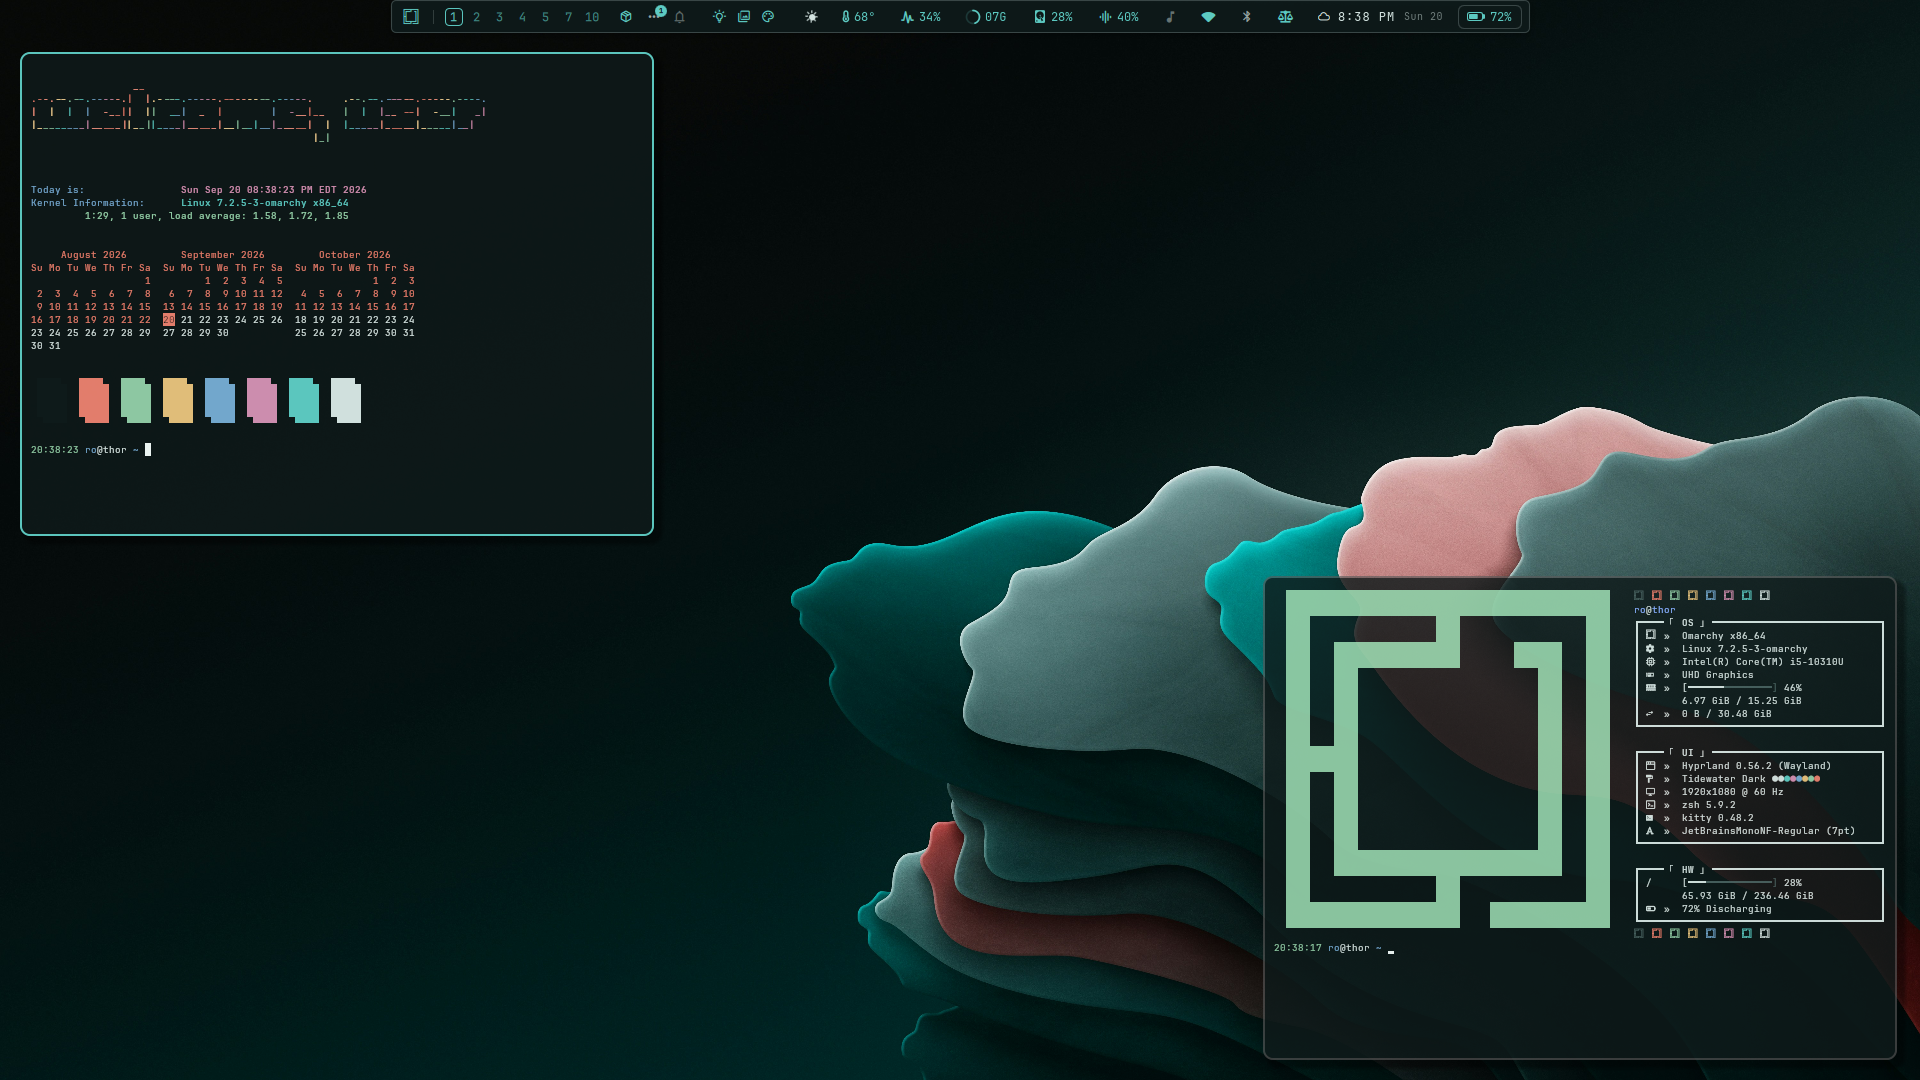This screenshot has height=1080, width=1920.
Task: Click the JetBrainsMonoNF-Regular (7pt) font line
Action: pos(1769,831)
